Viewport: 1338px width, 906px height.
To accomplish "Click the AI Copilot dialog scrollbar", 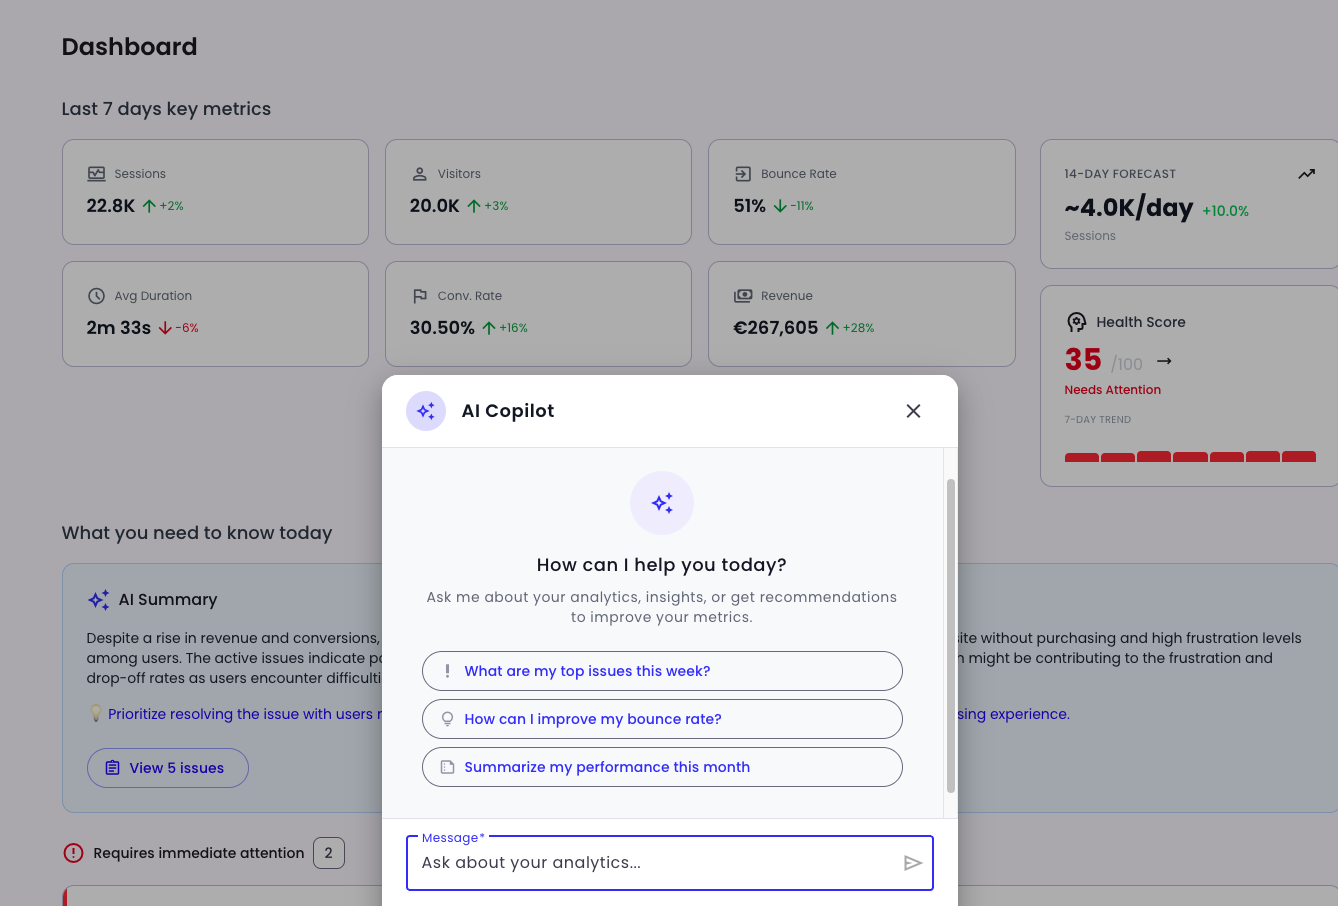I will (951, 635).
